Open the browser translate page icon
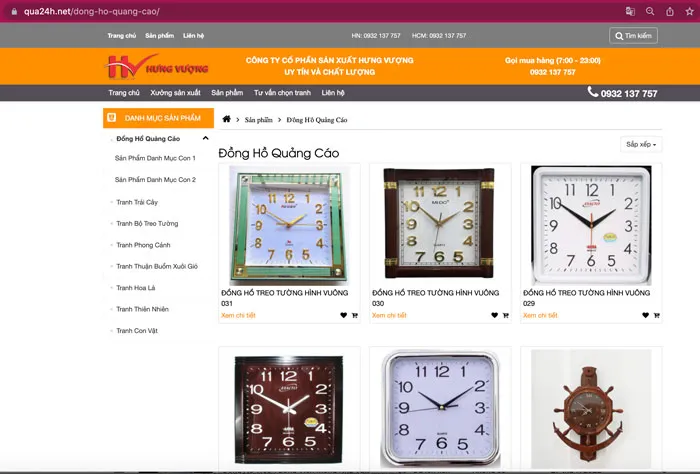The height and width of the screenshot is (474, 700). tap(630, 12)
